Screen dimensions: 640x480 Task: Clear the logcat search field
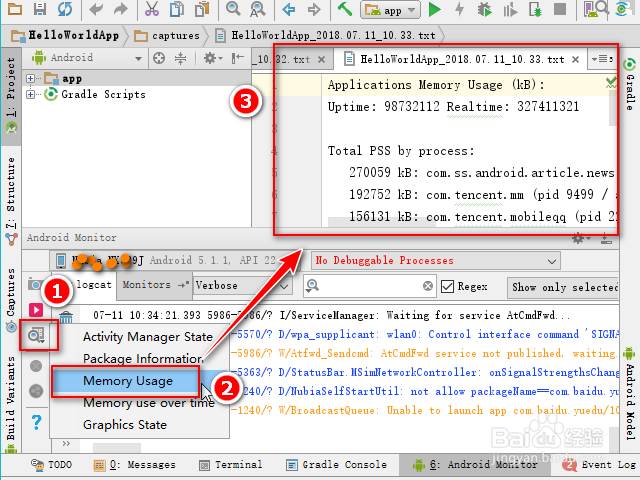click(x=428, y=286)
